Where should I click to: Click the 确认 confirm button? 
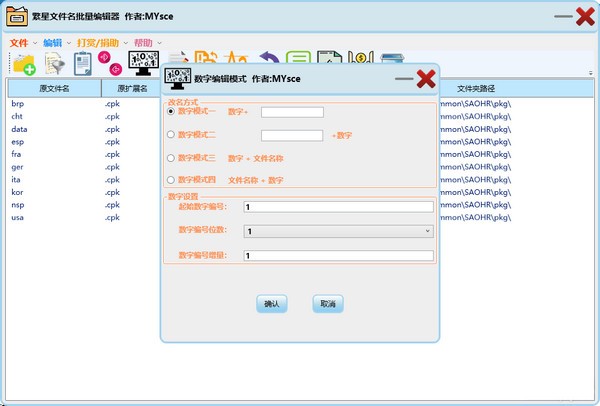[272, 304]
